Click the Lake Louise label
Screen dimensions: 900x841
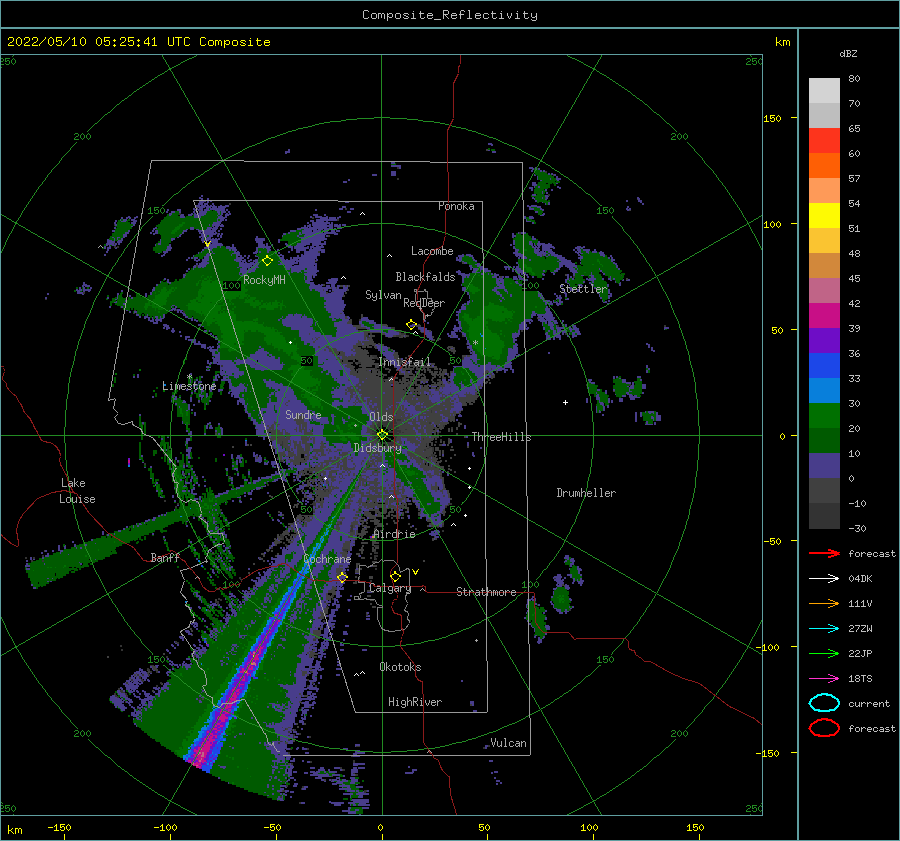pyautogui.click(x=77, y=491)
